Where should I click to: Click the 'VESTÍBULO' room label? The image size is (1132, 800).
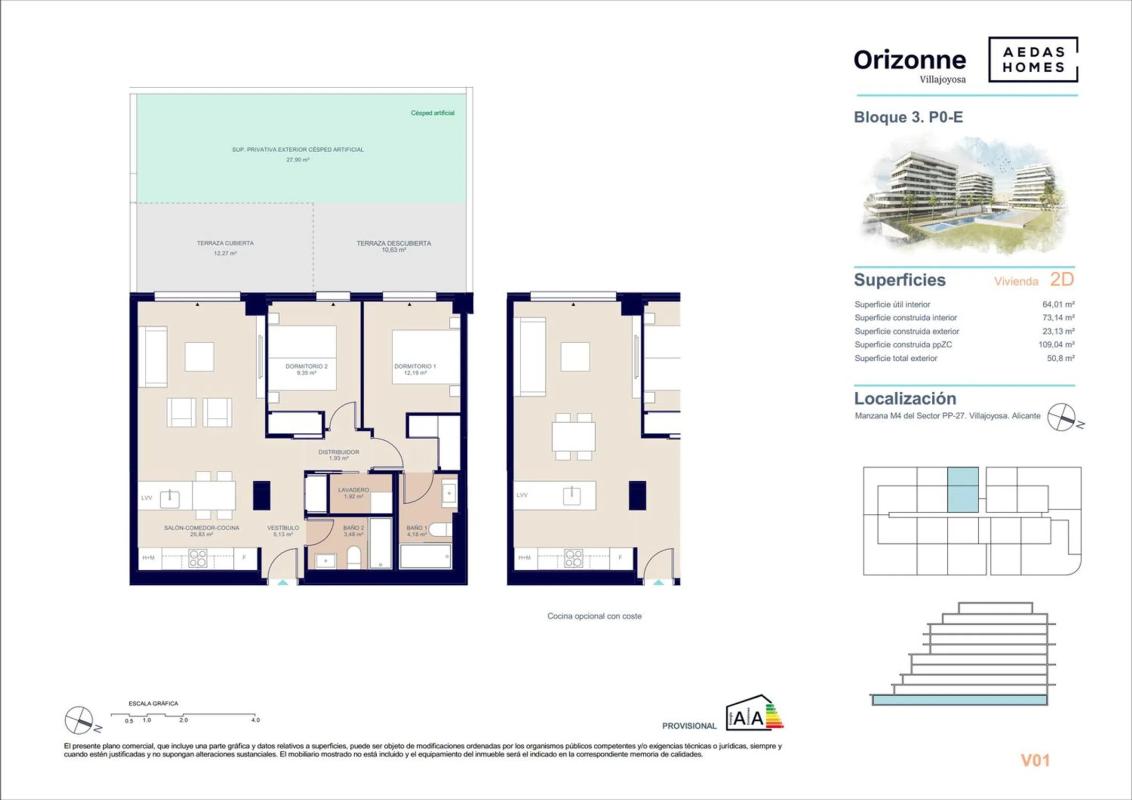click(283, 528)
